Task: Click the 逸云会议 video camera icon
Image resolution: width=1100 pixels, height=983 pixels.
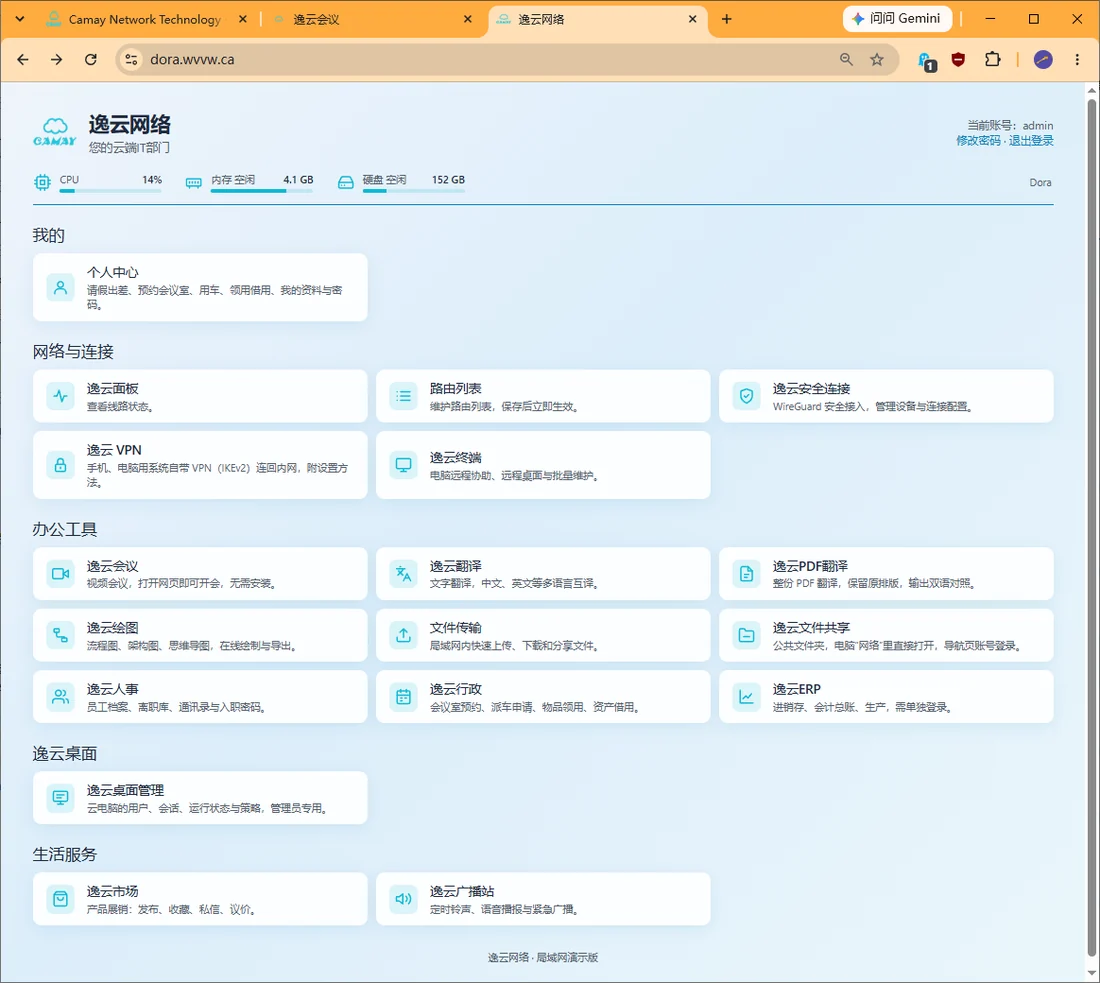Action: pyautogui.click(x=60, y=573)
